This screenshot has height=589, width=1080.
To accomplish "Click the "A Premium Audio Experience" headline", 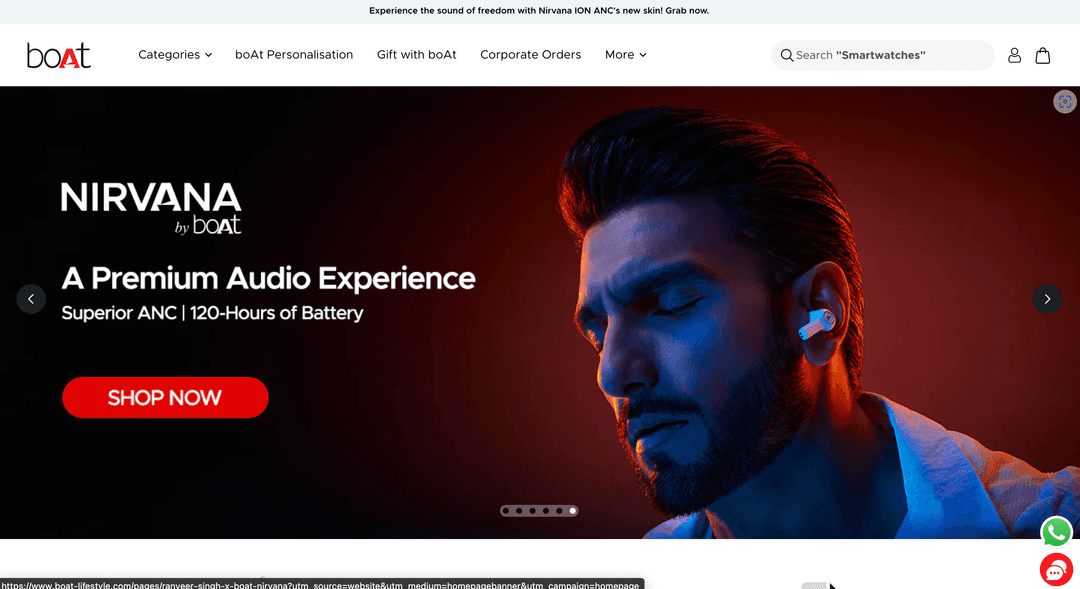I will coord(269,279).
